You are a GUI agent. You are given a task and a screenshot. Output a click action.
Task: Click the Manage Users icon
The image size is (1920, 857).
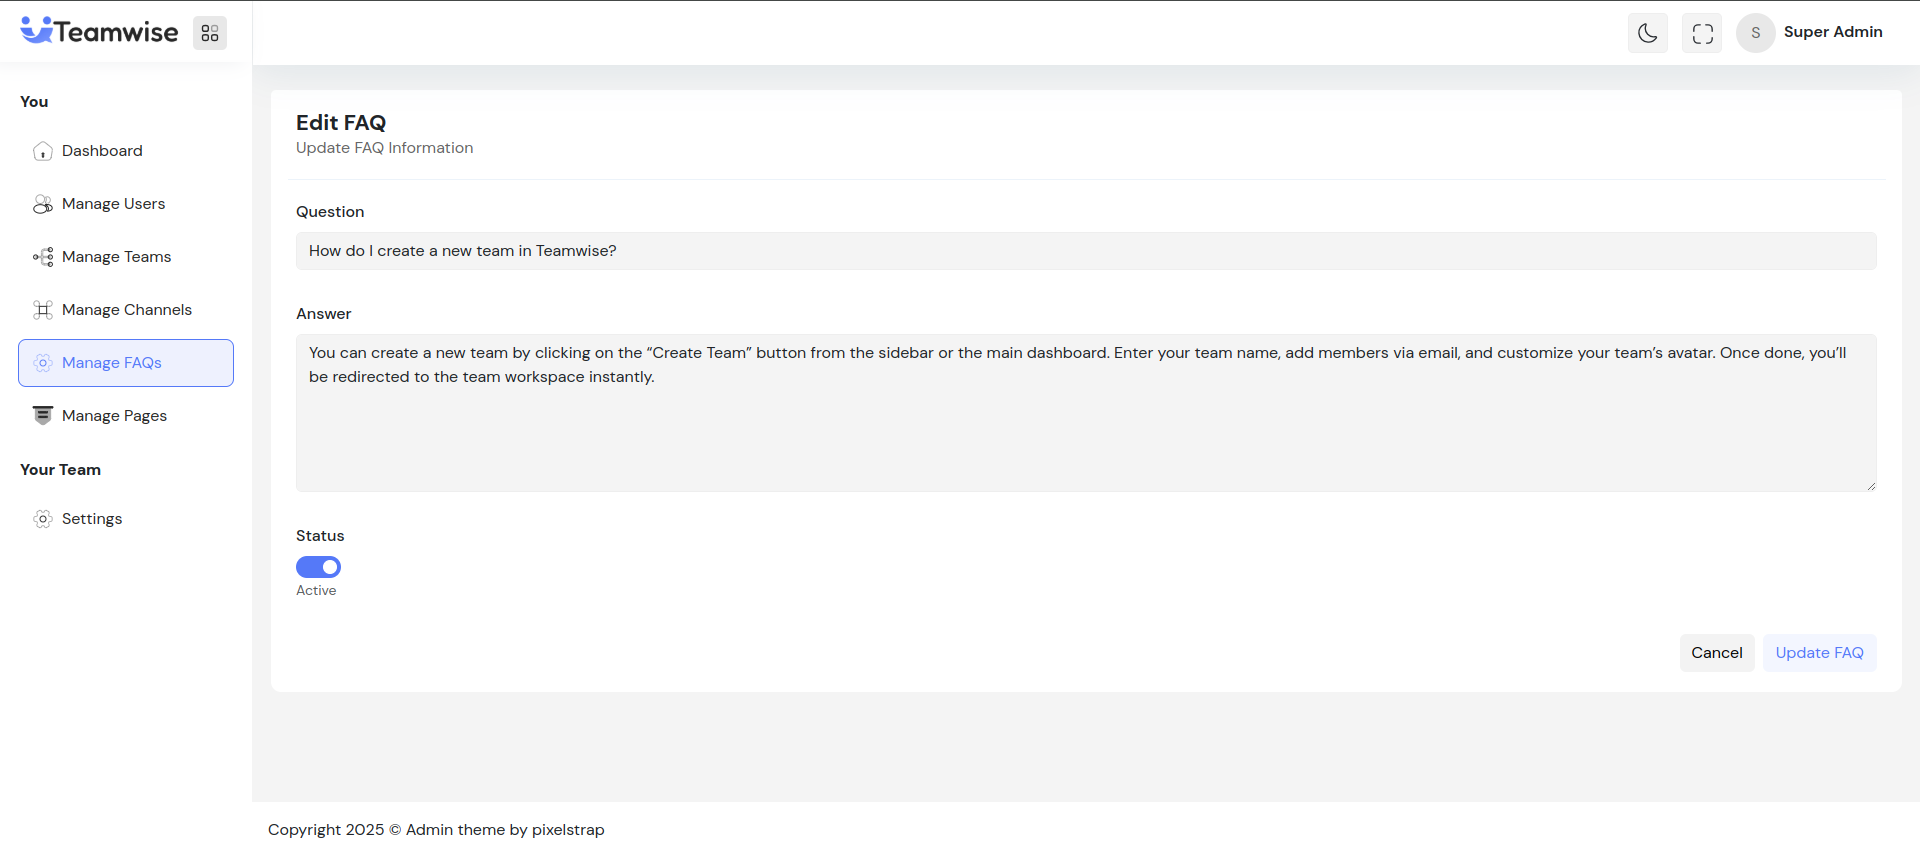tap(43, 204)
